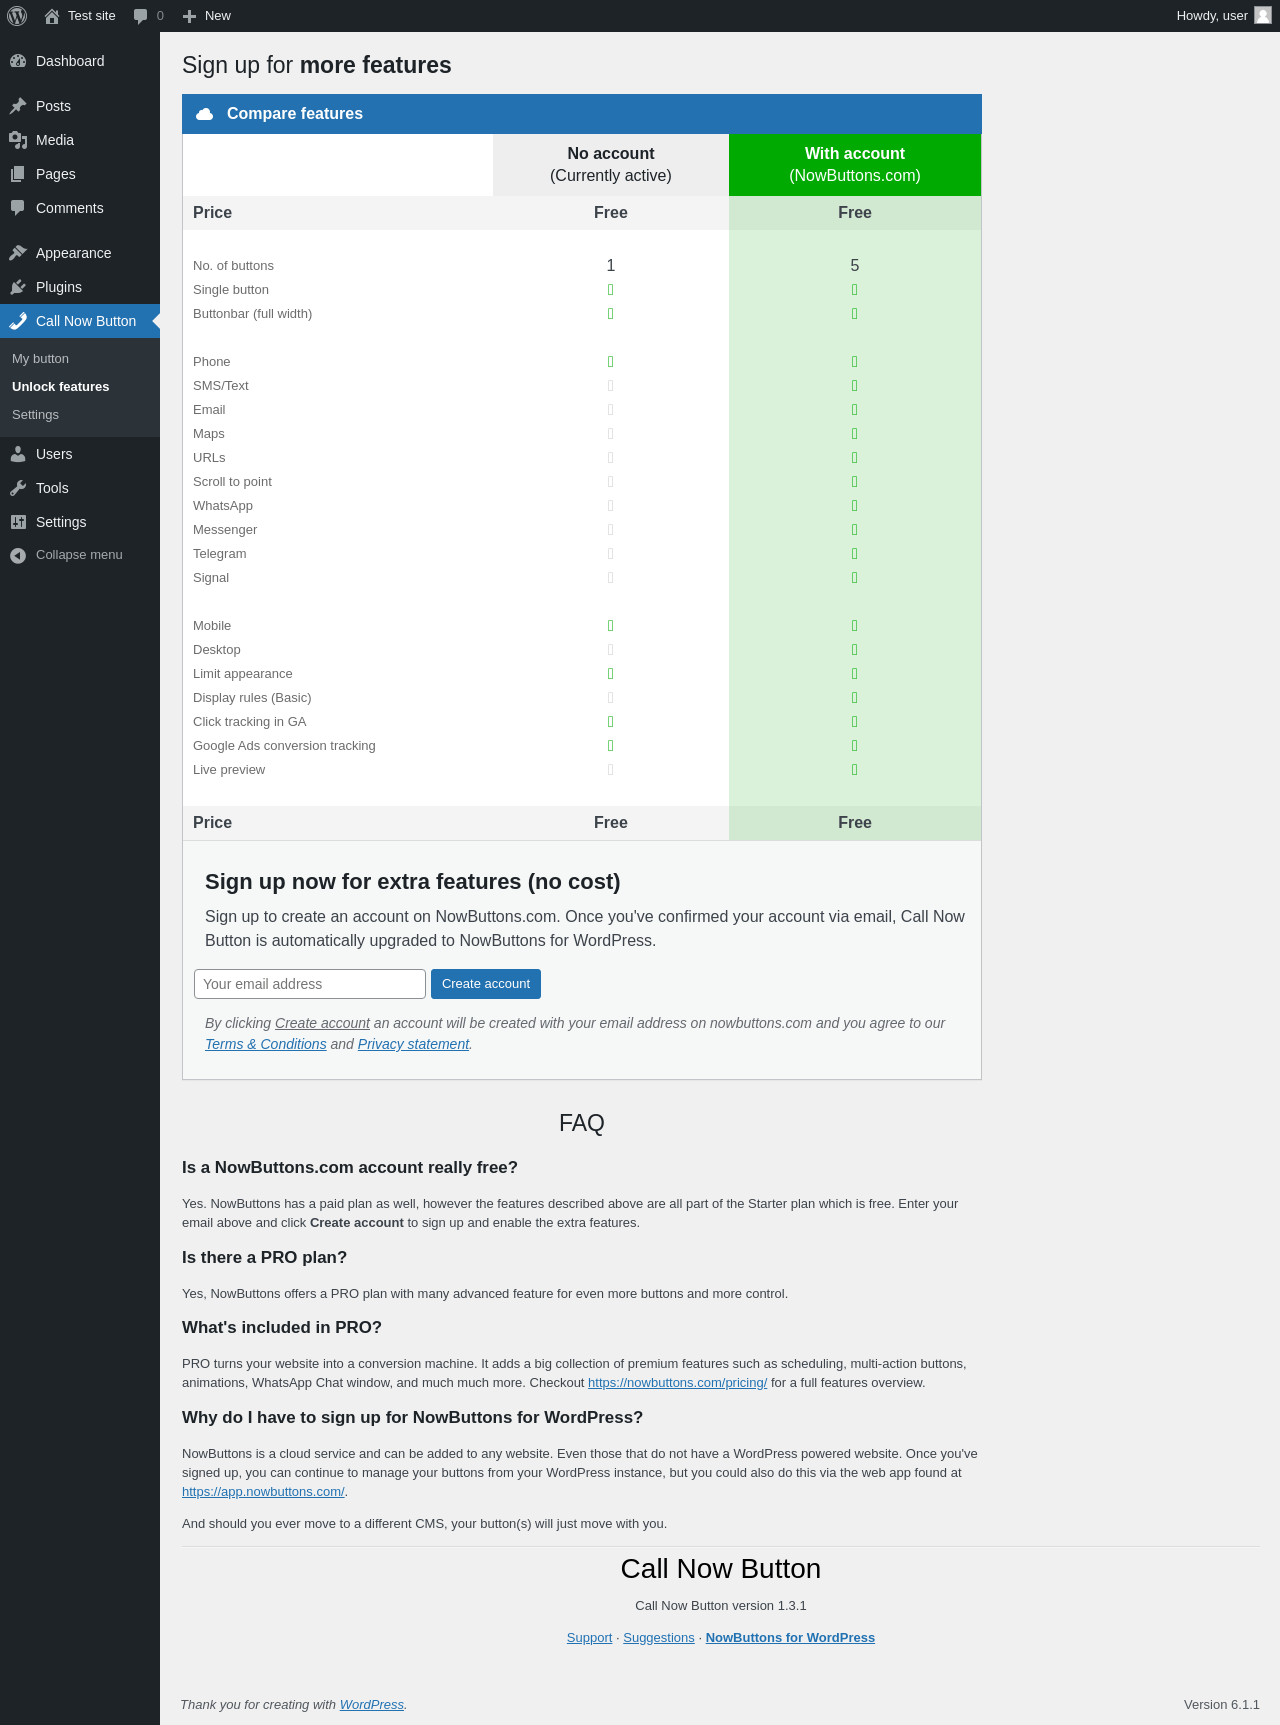Click the WordPress logo in the admin bar
The image size is (1280, 1725).
click(17, 16)
